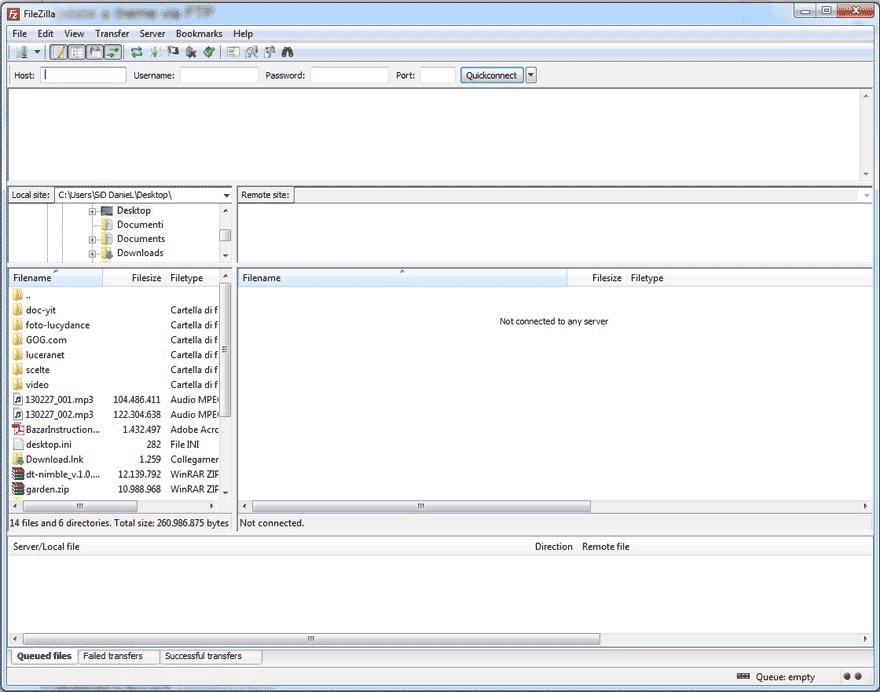Open the Edit menu
This screenshot has height=692, width=880.
[x=45, y=34]
